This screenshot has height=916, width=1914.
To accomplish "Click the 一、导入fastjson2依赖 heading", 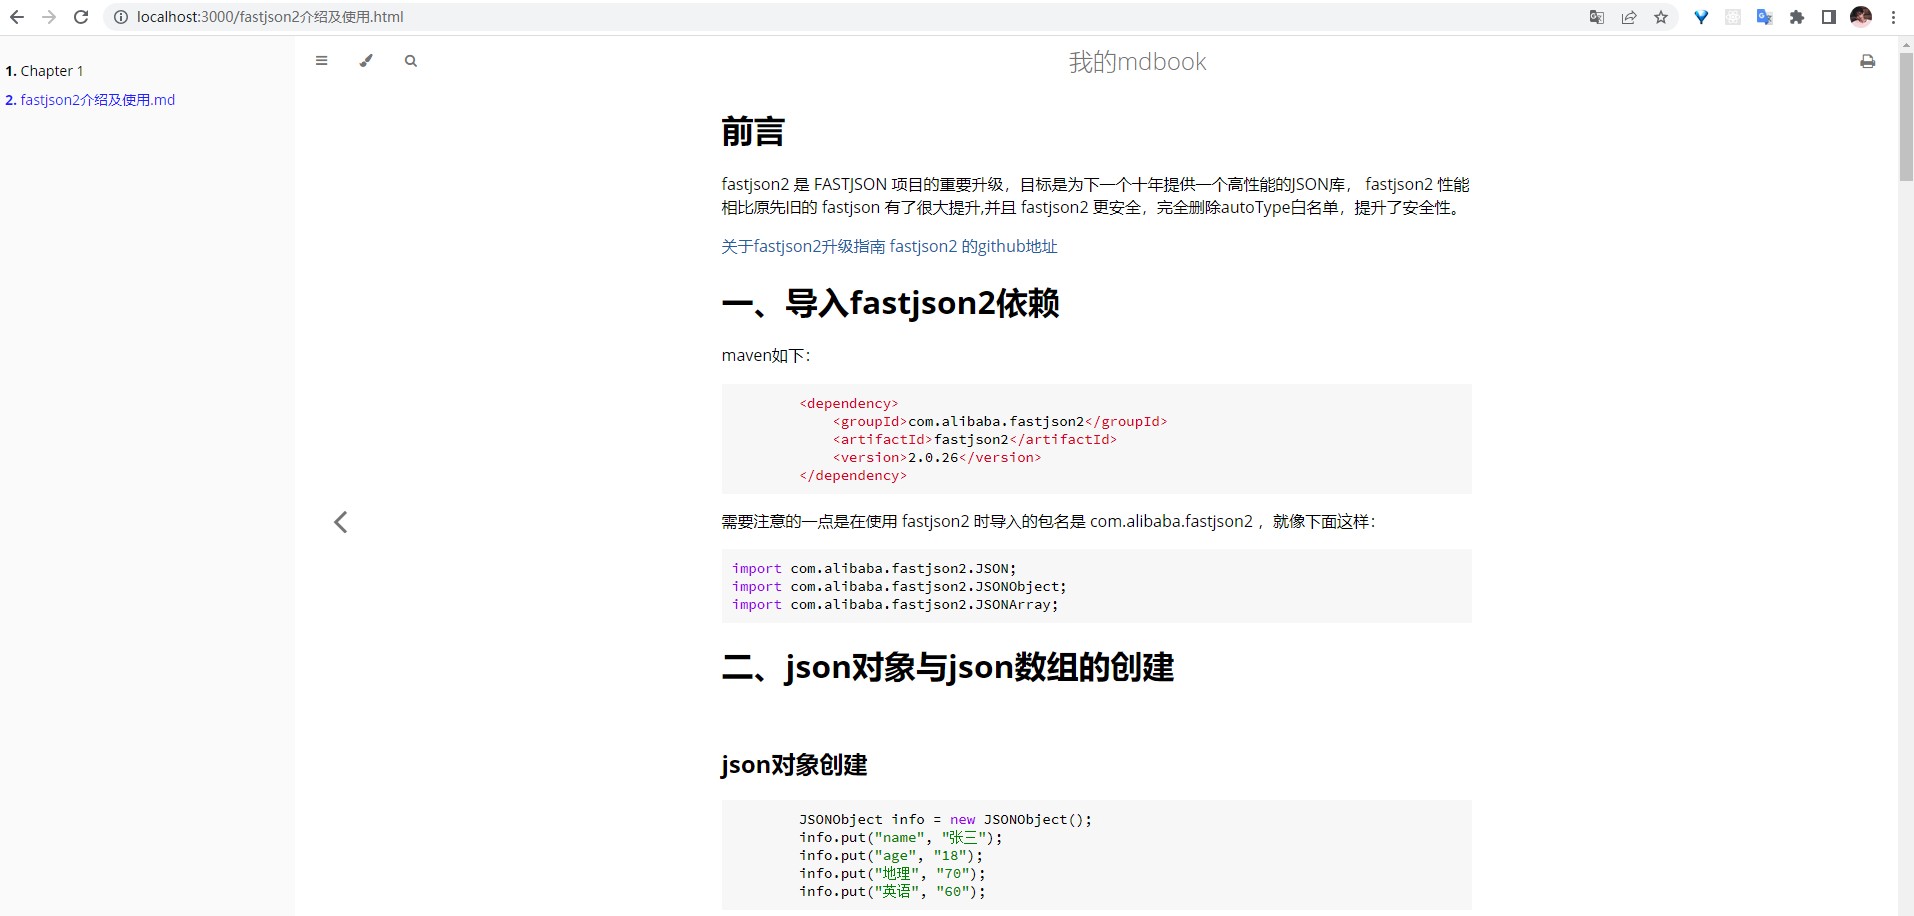I will pos(890,303).
